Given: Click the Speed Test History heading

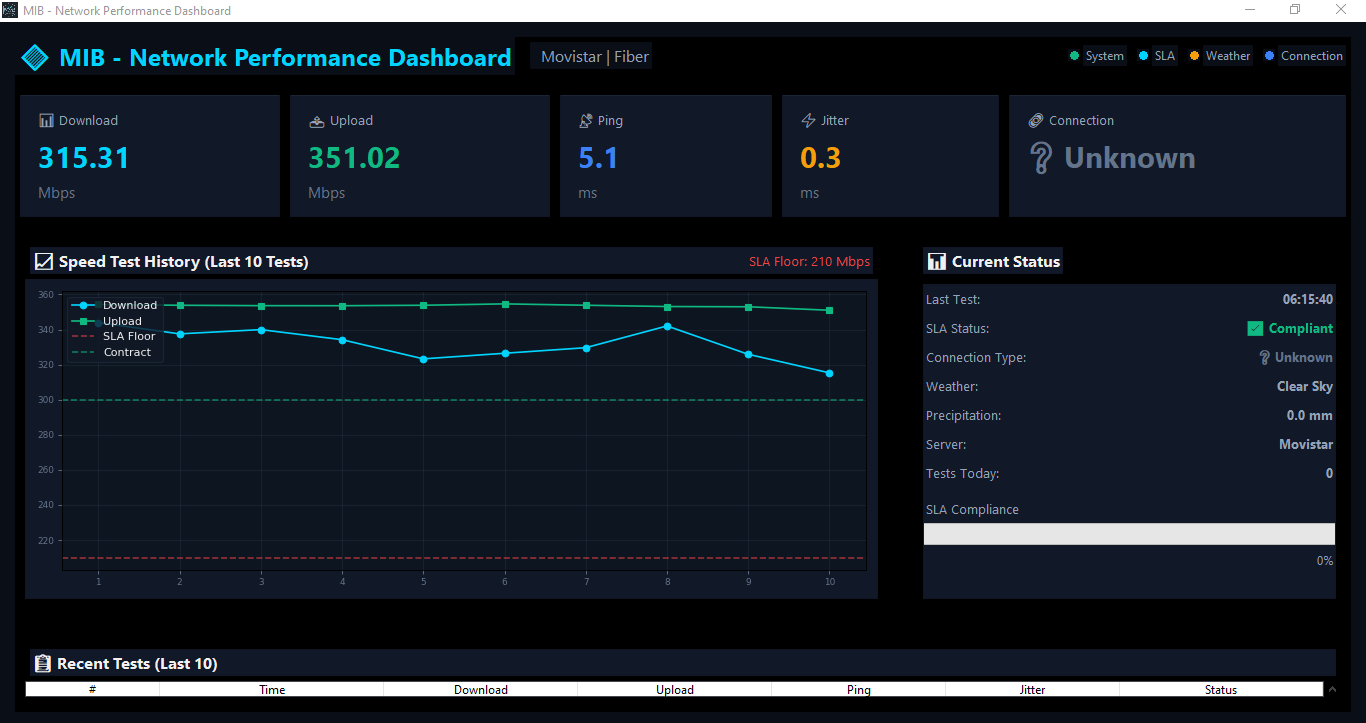Looking at the screenshot, I should pos(183,262).
